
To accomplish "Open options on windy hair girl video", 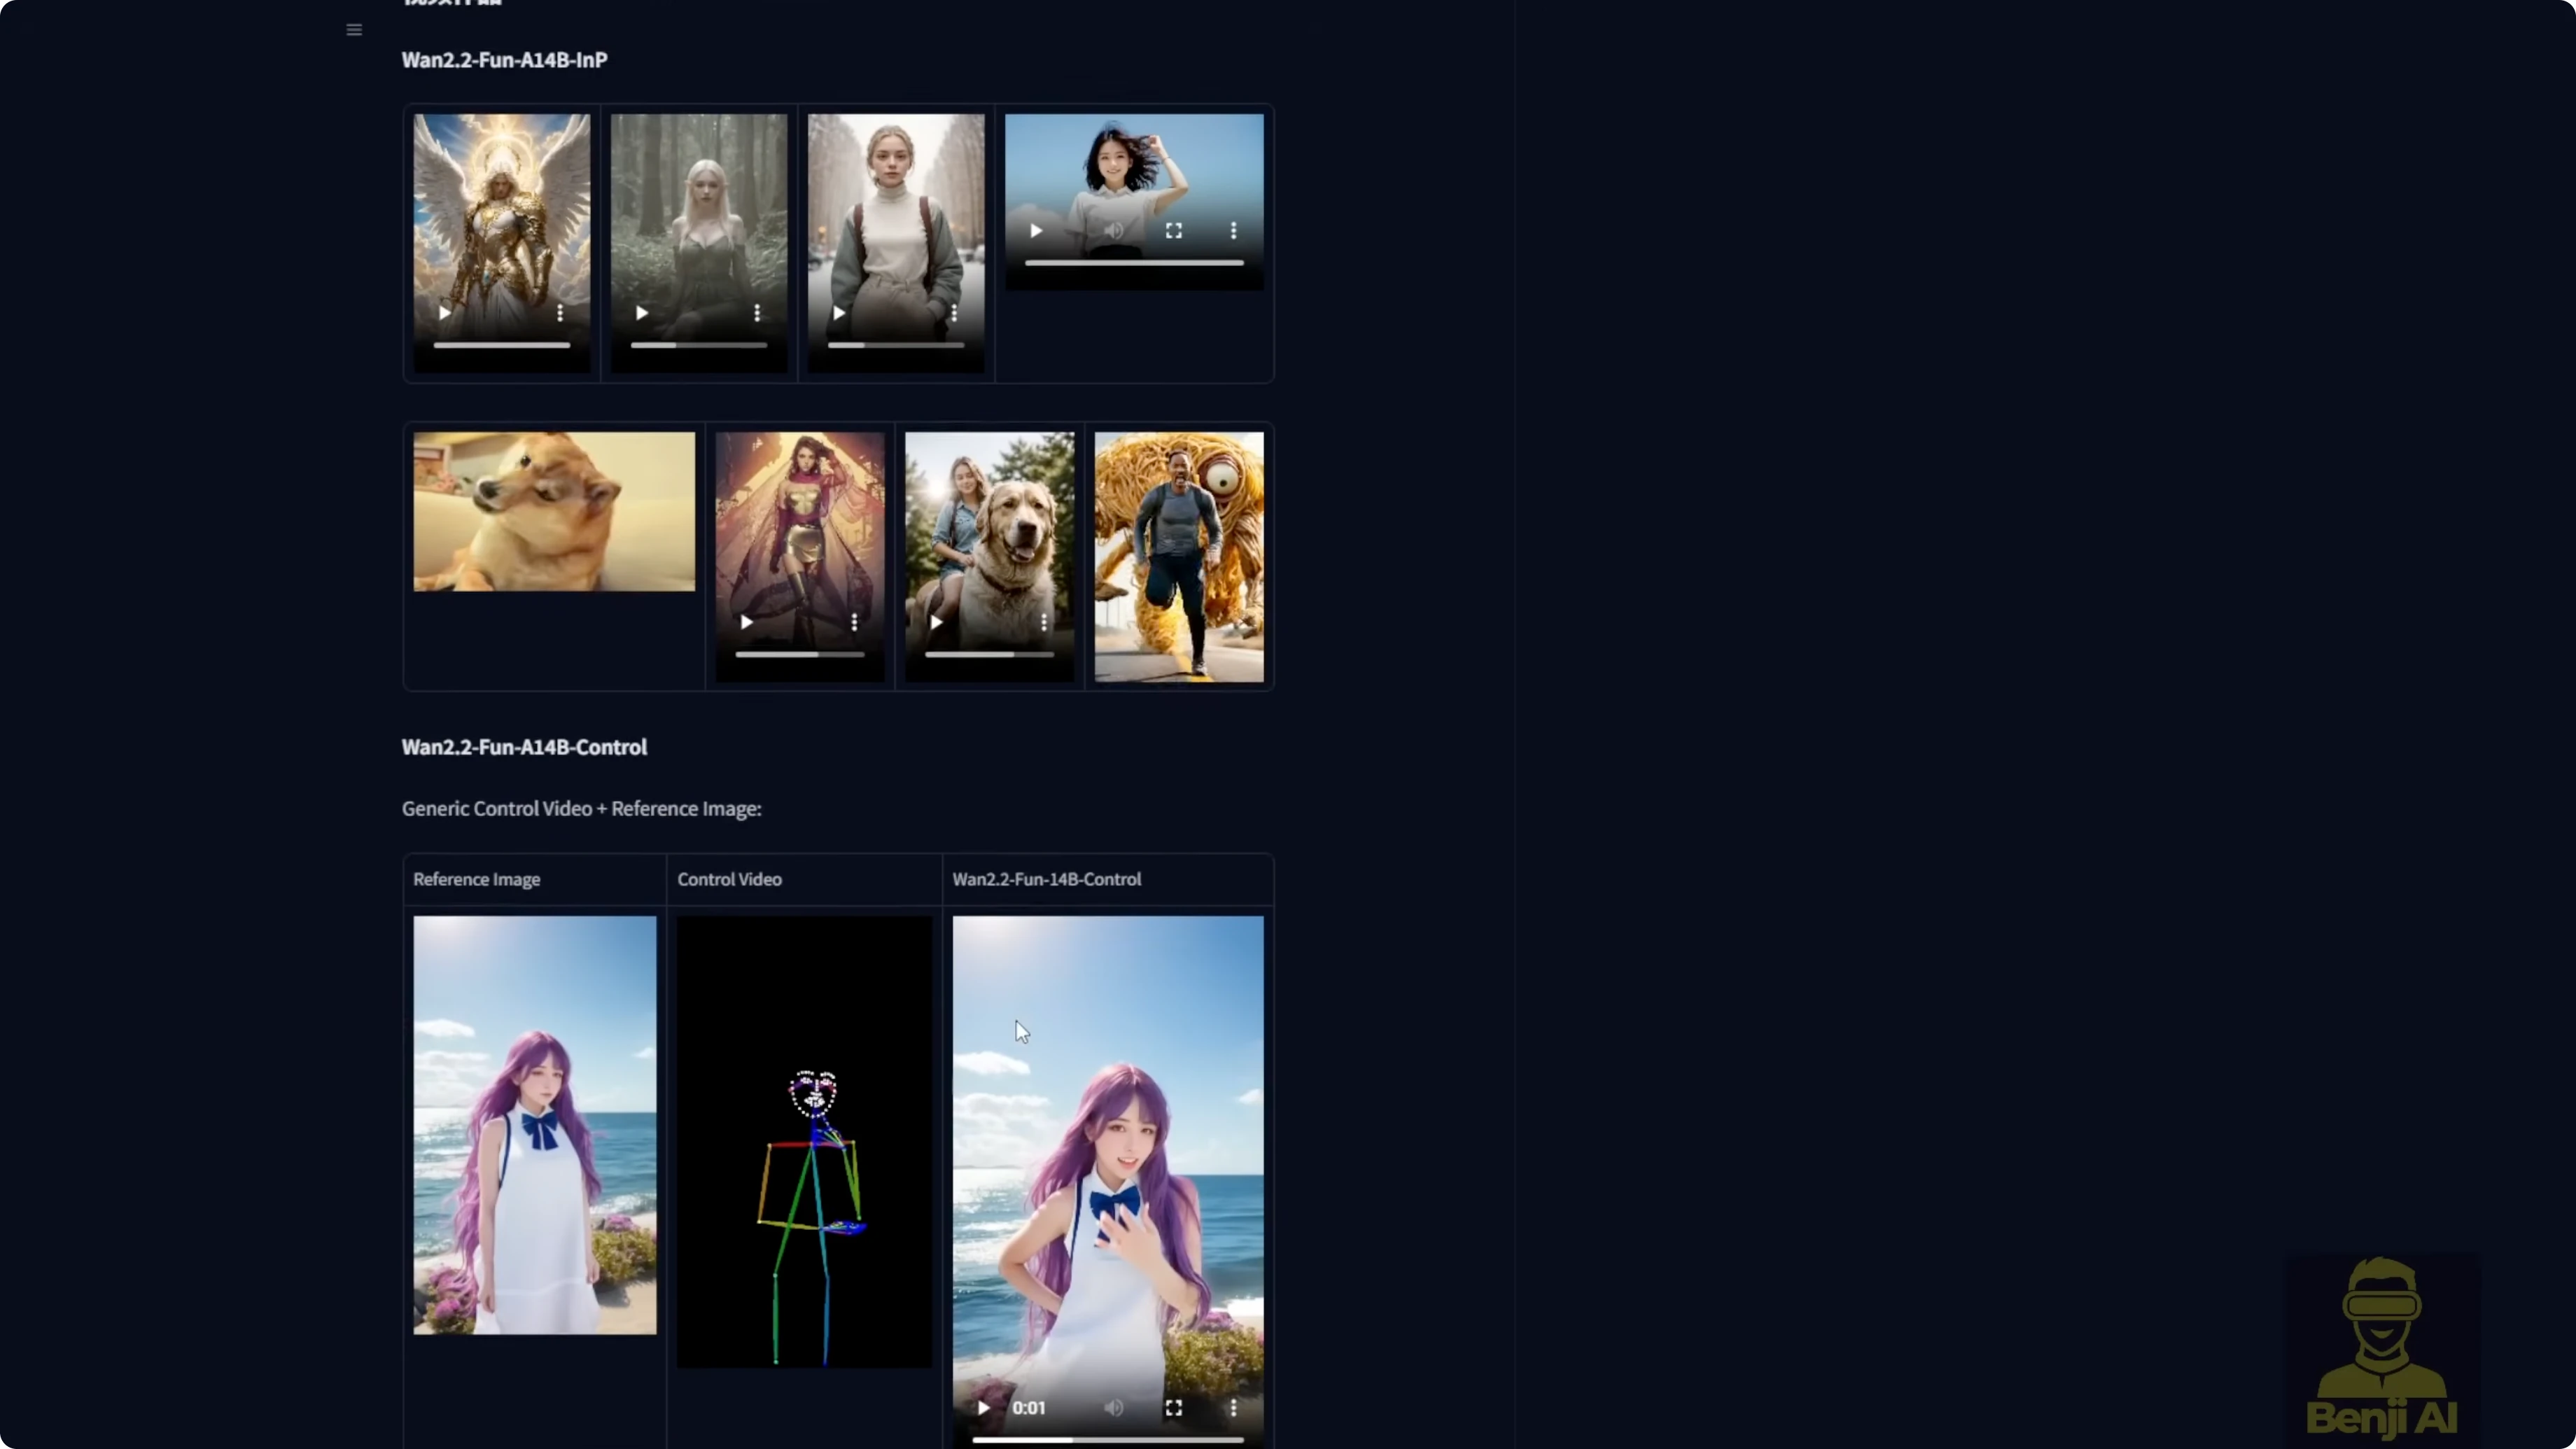I will click(x=1233, y=231).
